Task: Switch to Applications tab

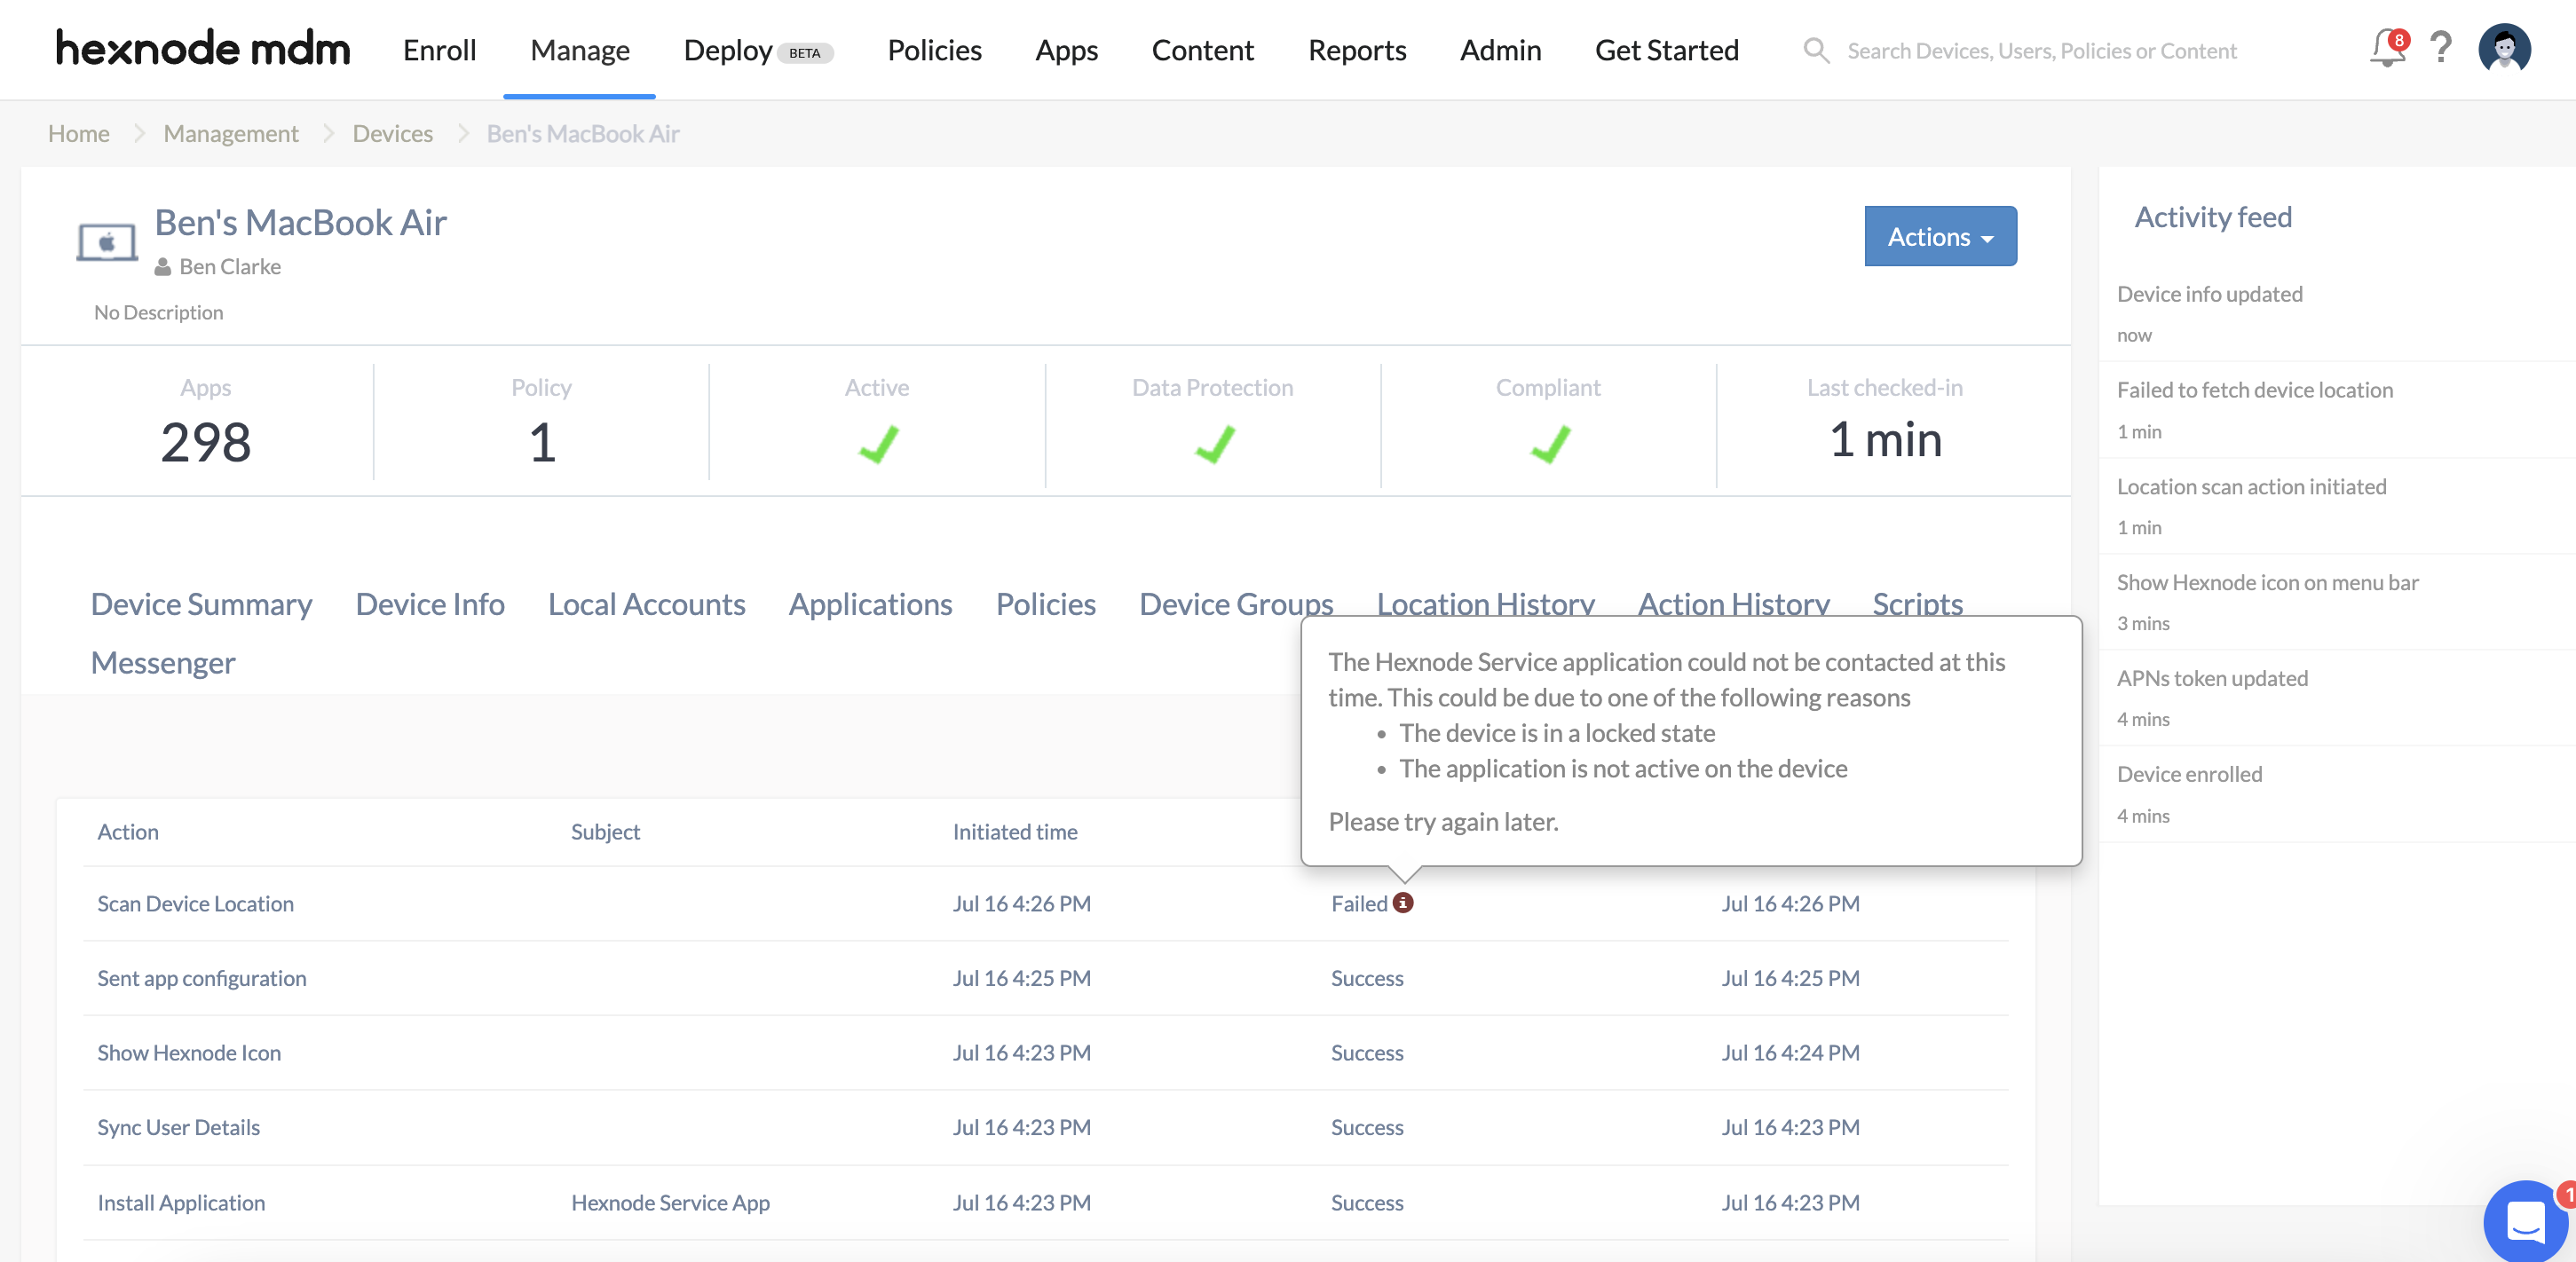Action: click(870, 604)
